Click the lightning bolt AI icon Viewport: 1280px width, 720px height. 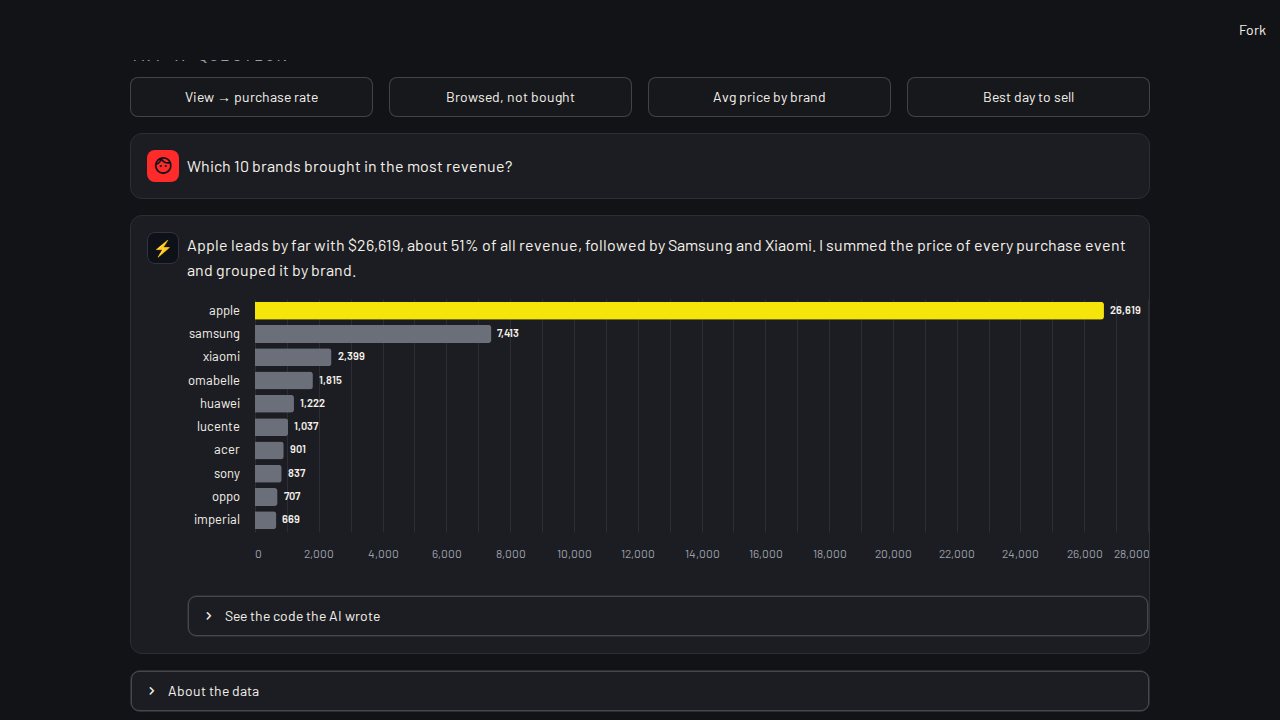click(x=163, y=248)
